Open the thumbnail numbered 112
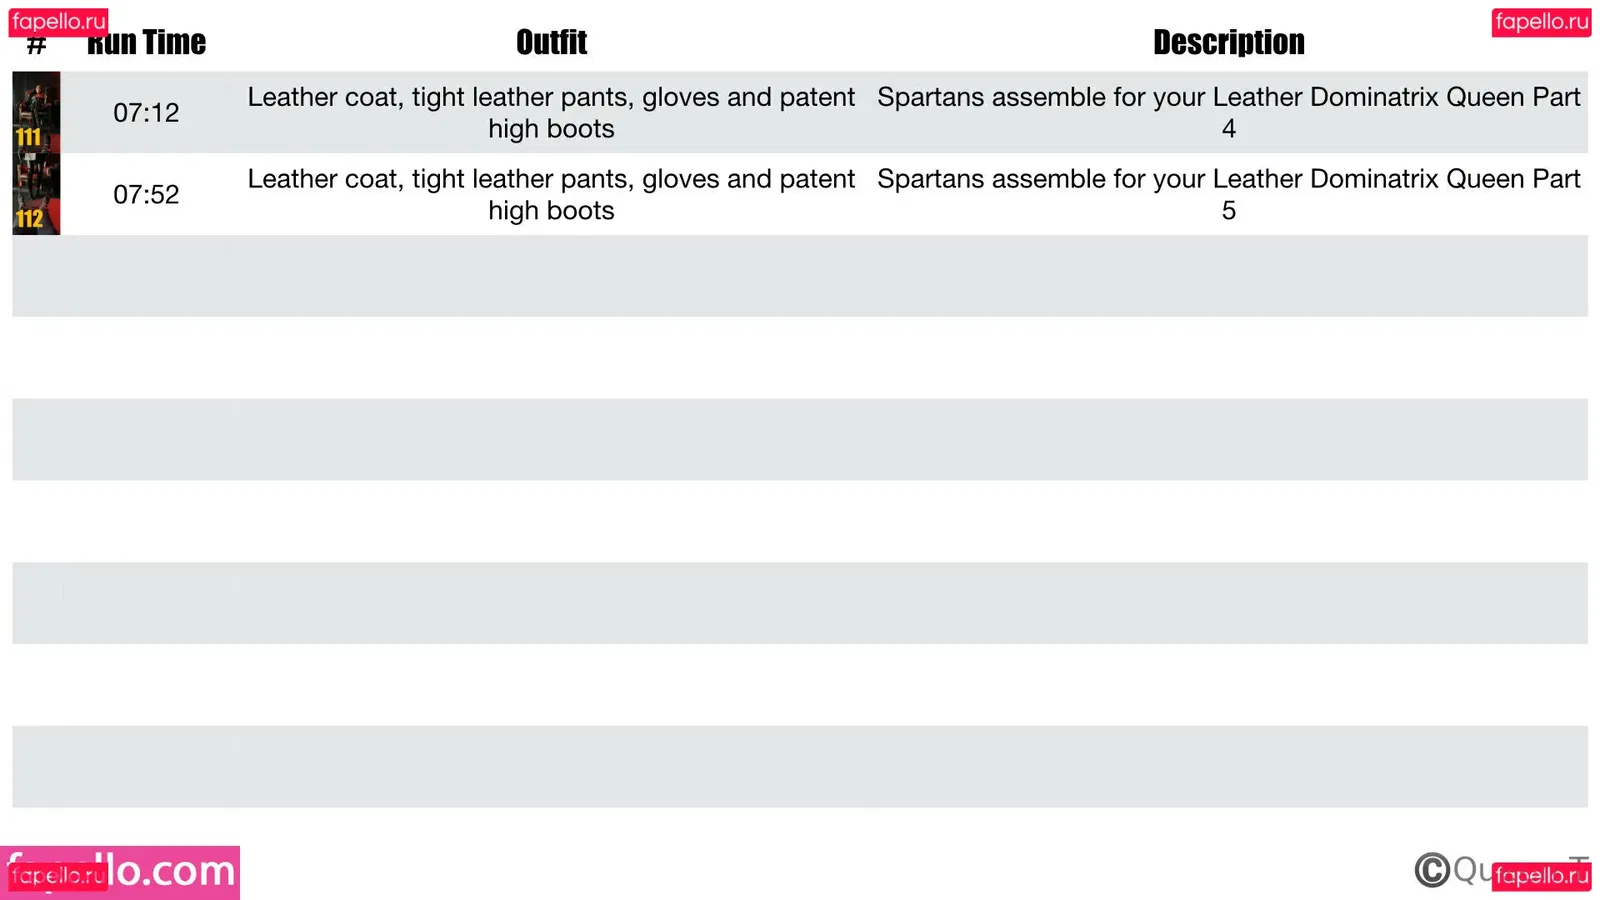Image resolution: width=1600 pixels, height=900 pixels. pos(36,194)
